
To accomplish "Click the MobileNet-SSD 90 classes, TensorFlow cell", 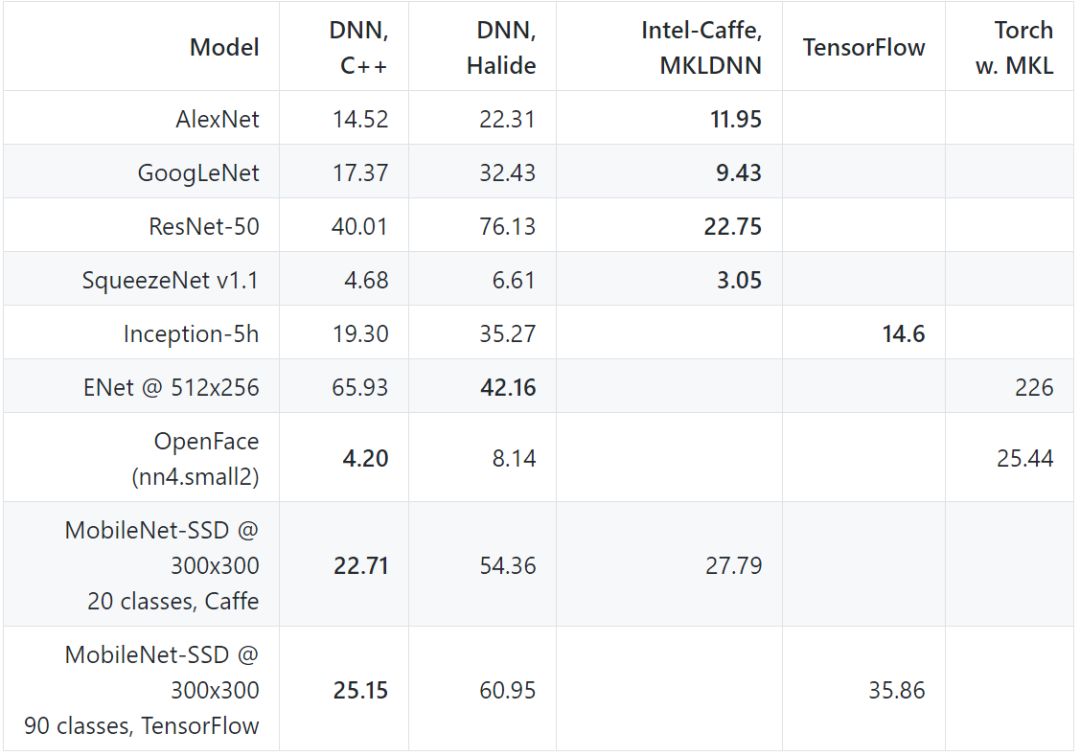I will pyautogui.click(x=142, y=690).
